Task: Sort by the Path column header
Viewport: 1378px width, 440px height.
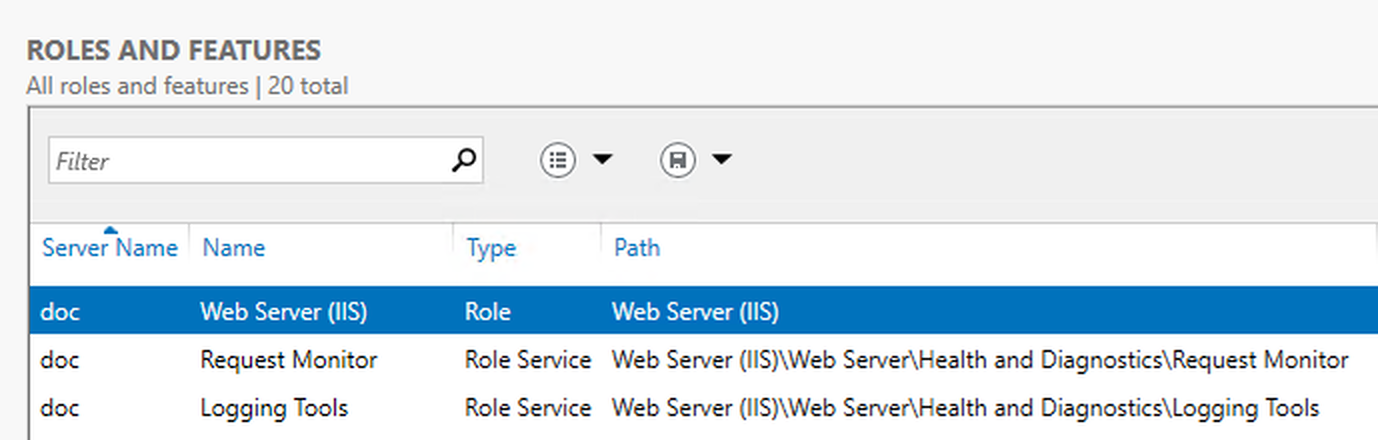Action: click(637, 248)
